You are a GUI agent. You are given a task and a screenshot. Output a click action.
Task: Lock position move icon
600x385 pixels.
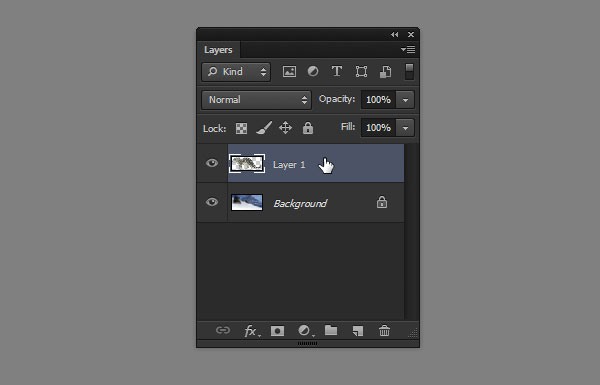pos(285,128)
